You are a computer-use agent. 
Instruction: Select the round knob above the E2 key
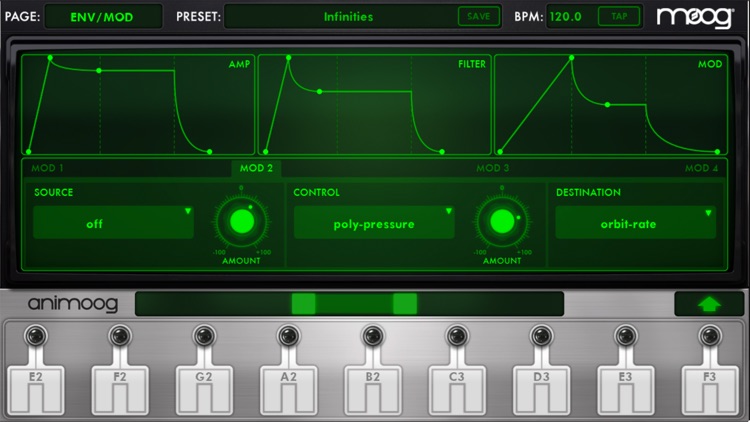pyautogui.click(x=36, y=336)
